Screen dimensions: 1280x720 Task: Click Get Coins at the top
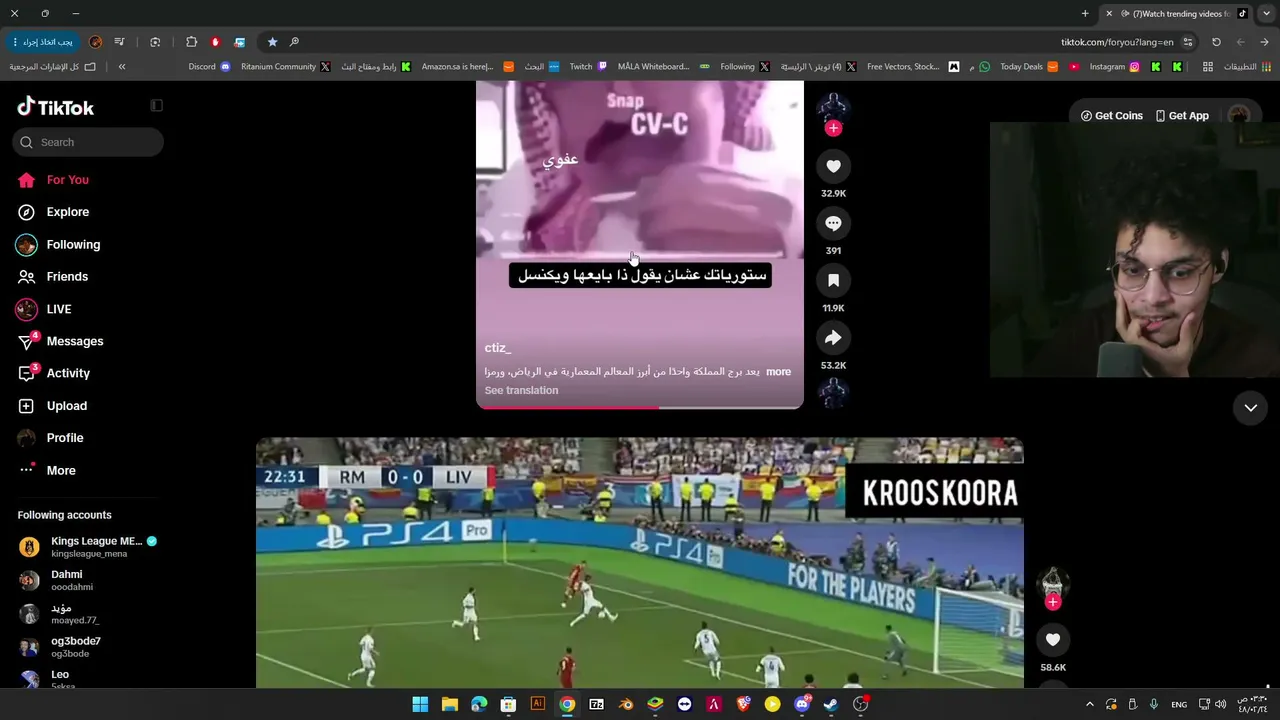1111,116
